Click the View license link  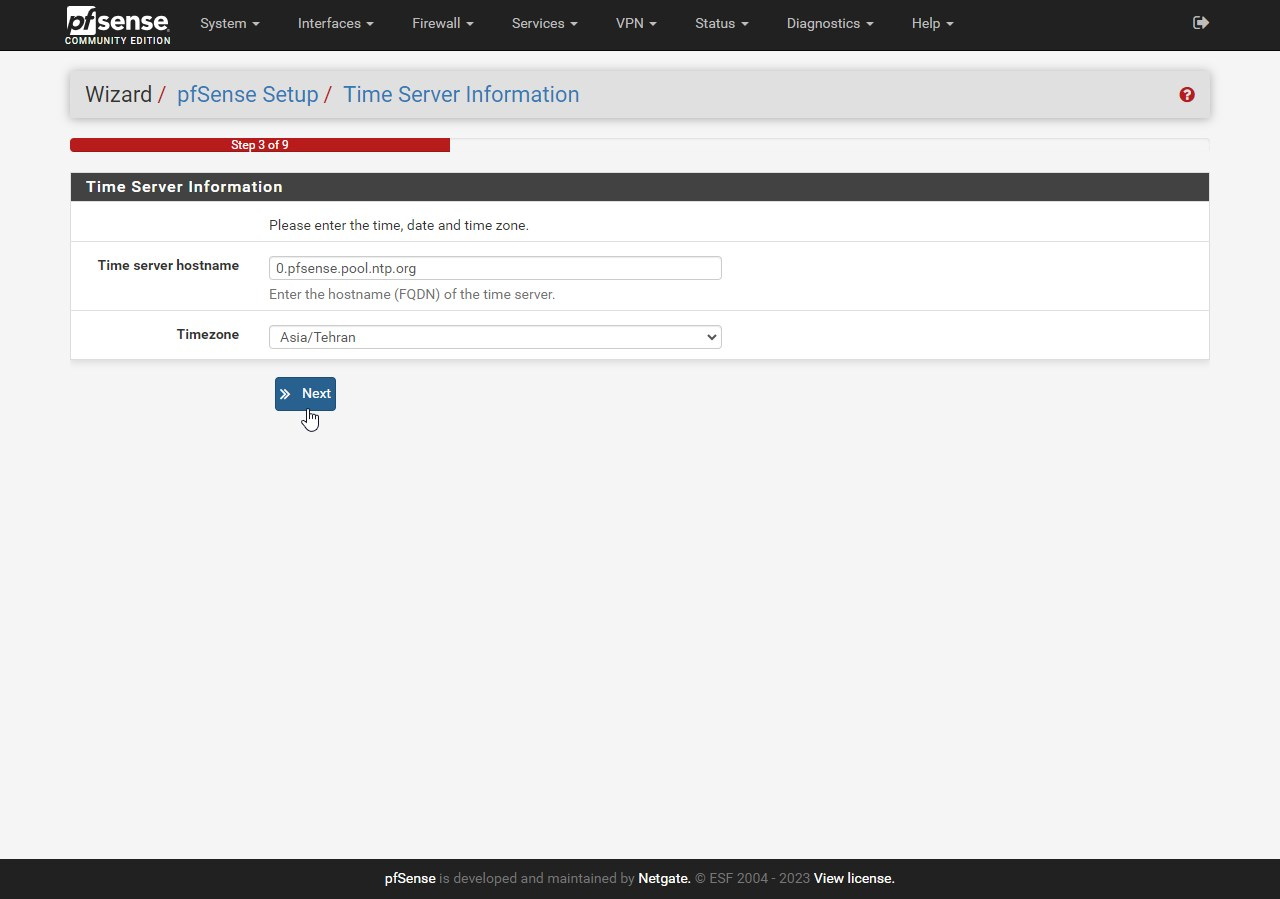pos(854,879)
